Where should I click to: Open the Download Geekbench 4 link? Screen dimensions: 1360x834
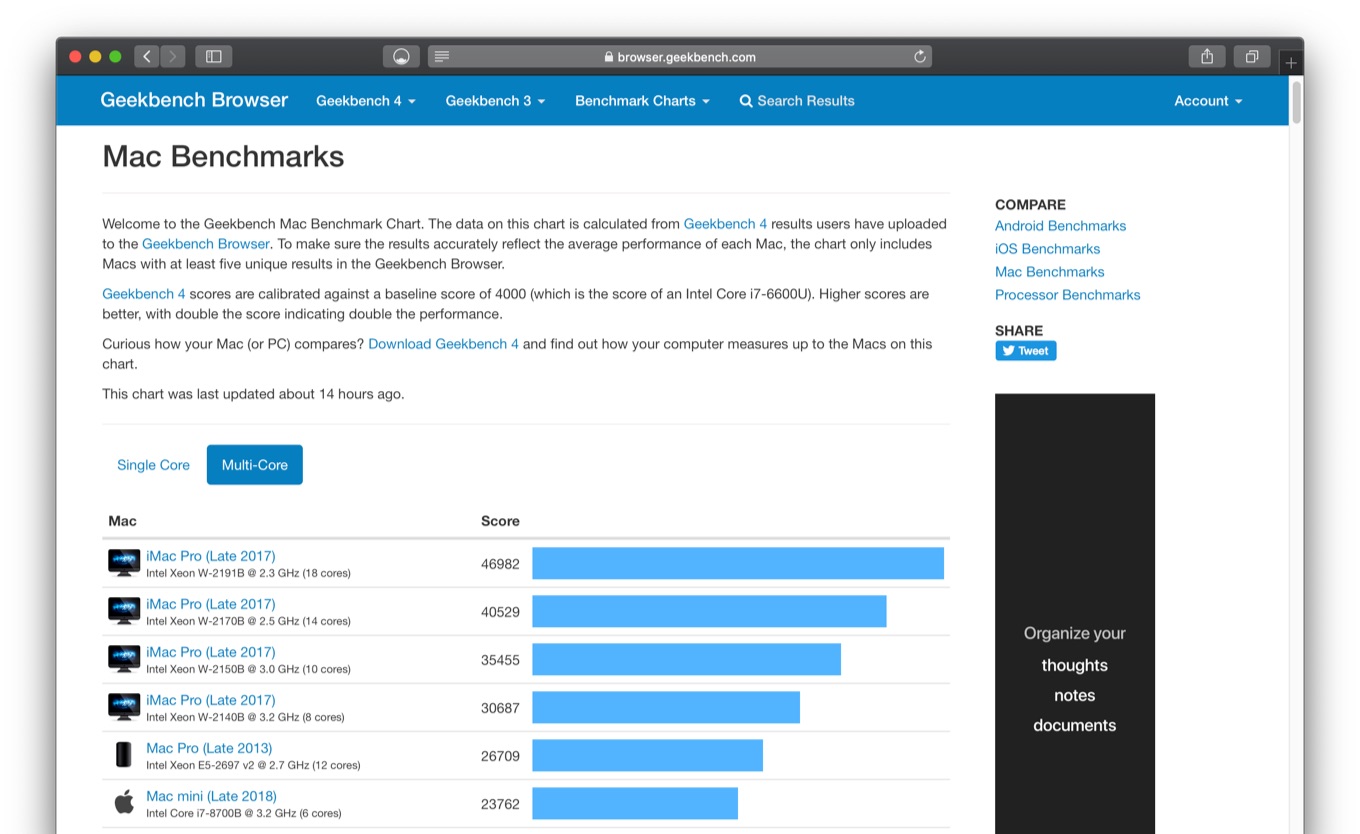point(443,344)
